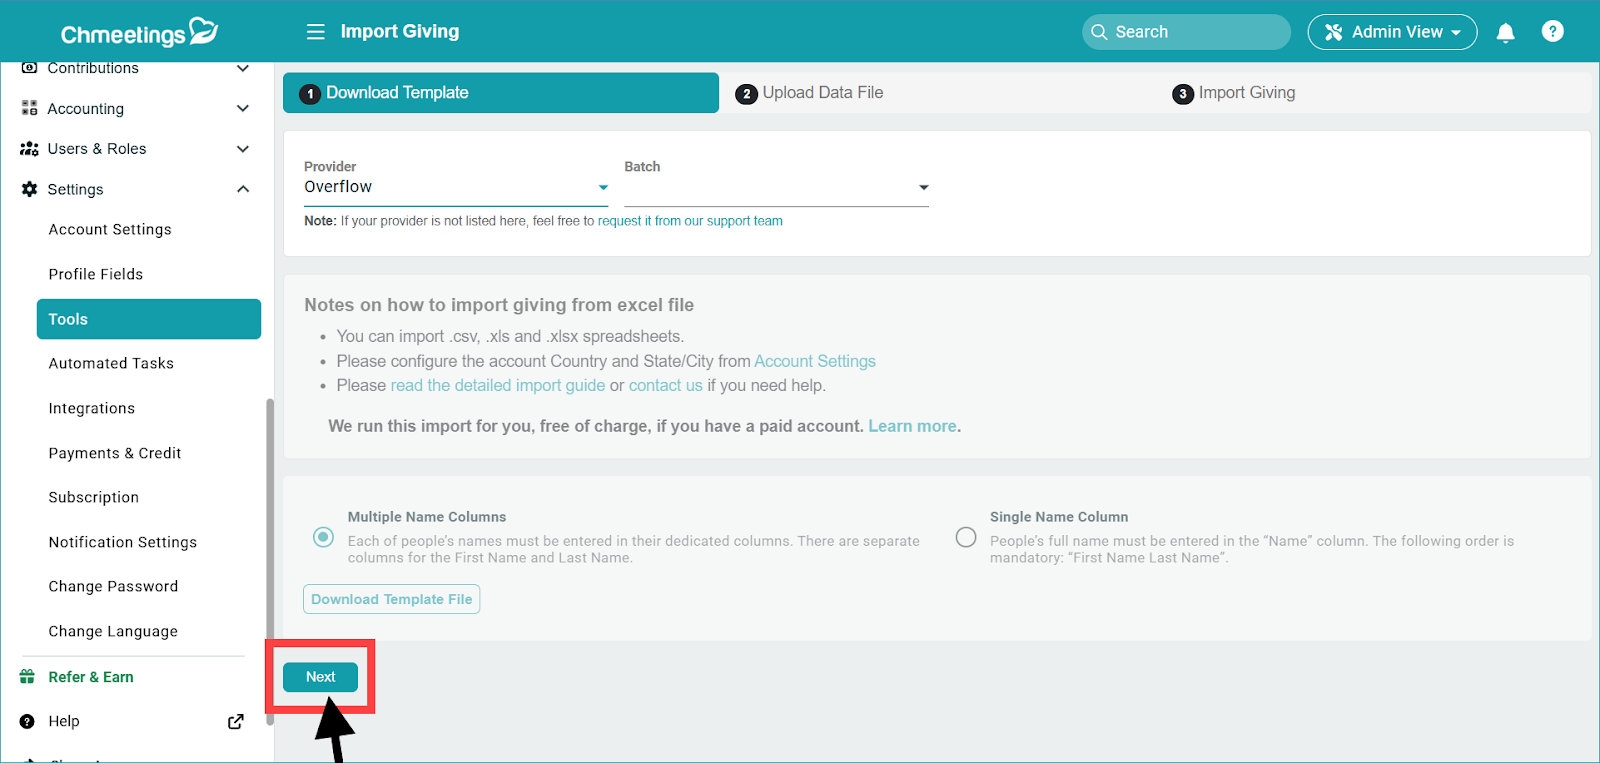This screenshot has width=1600, height=763.
Task: Open Integrations in the sidebar
Action: (92, 408)
